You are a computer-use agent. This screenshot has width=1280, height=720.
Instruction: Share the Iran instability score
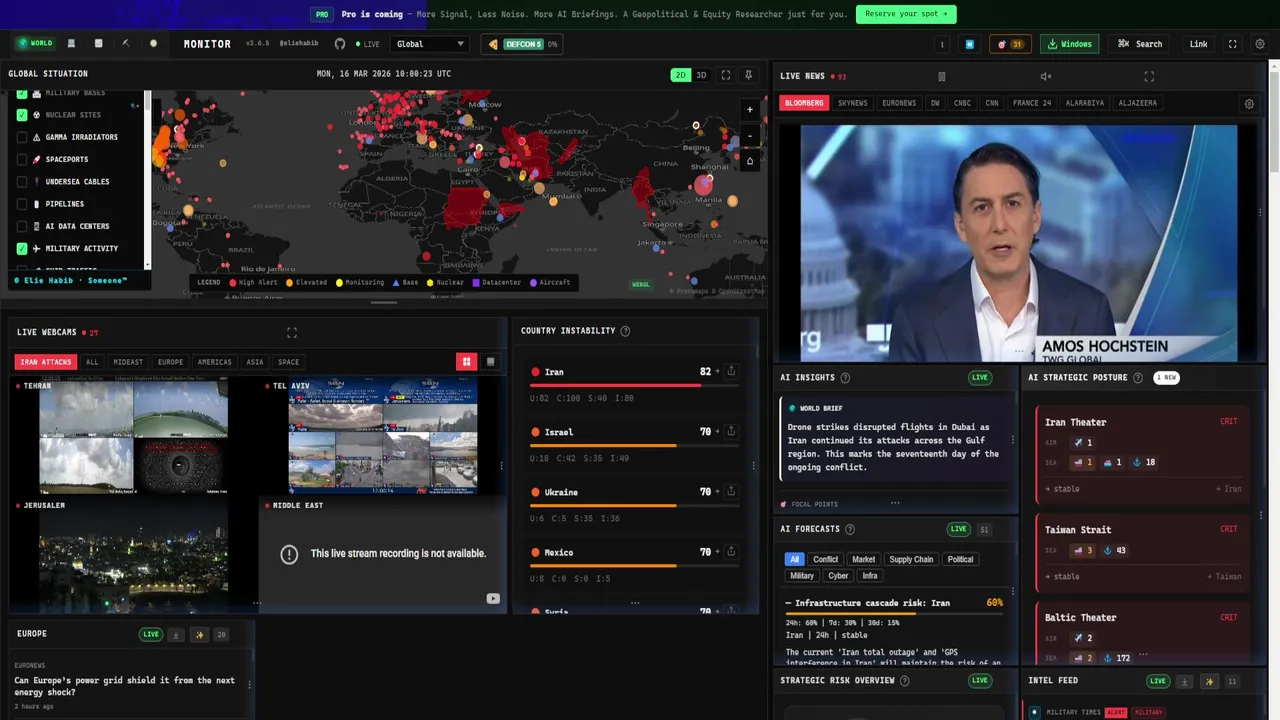coord(731,371)
